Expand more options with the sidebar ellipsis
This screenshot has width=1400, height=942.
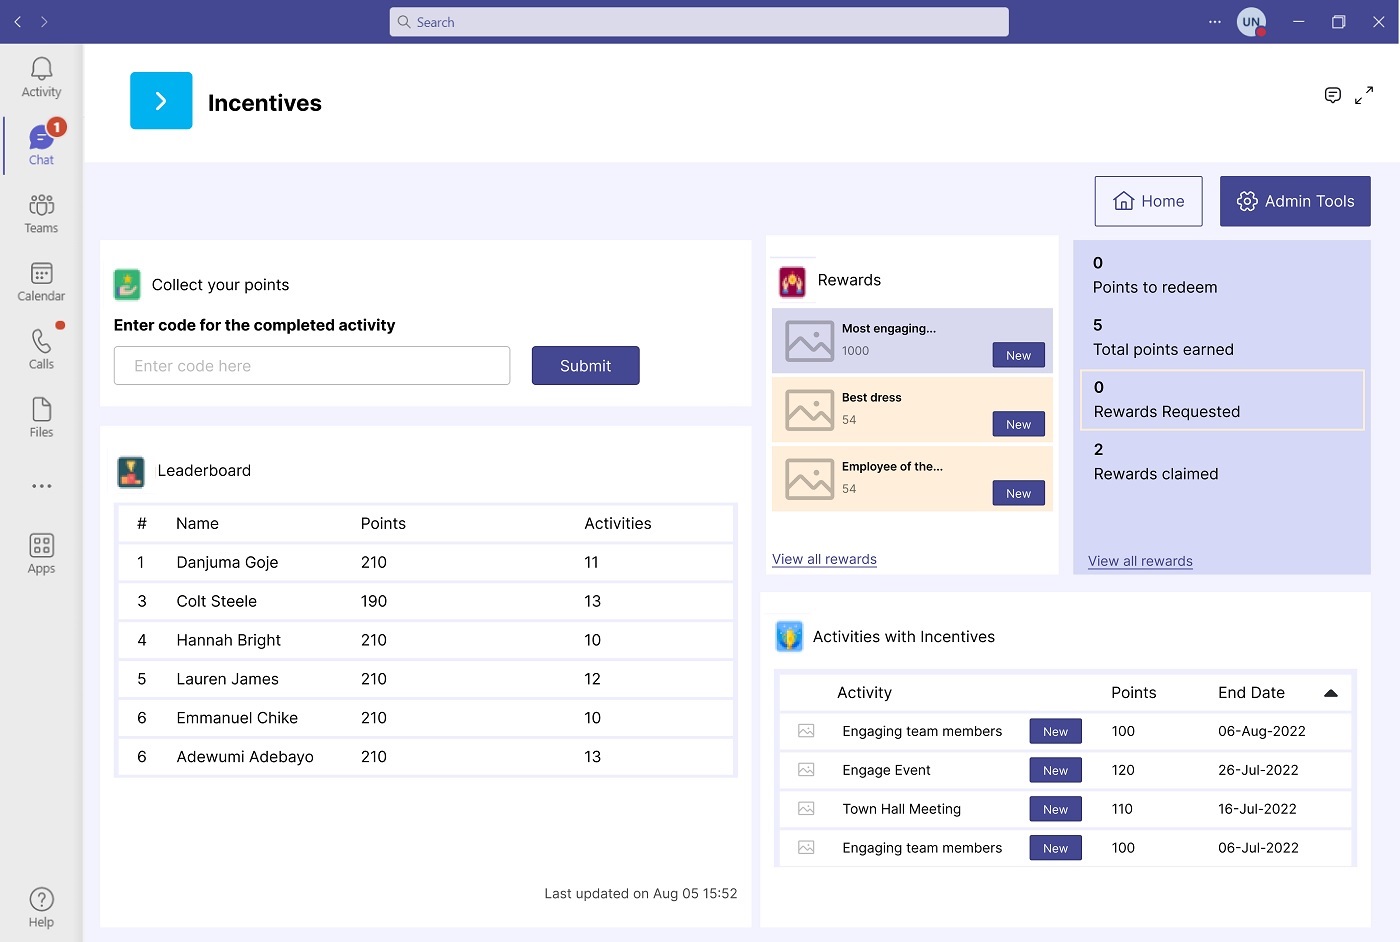click(41, 486)
